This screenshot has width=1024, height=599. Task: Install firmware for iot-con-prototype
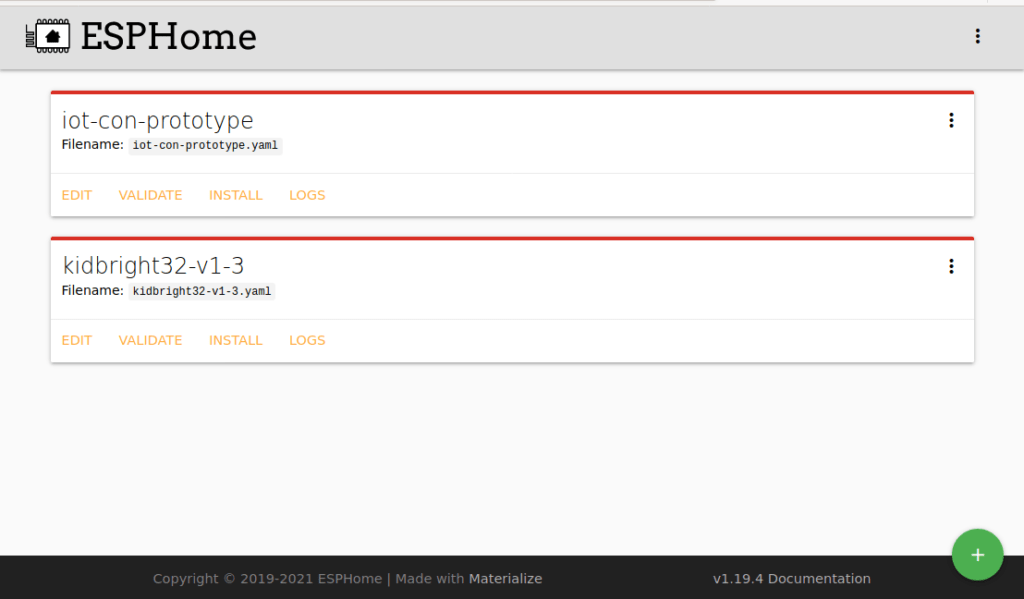coord(236,195)
